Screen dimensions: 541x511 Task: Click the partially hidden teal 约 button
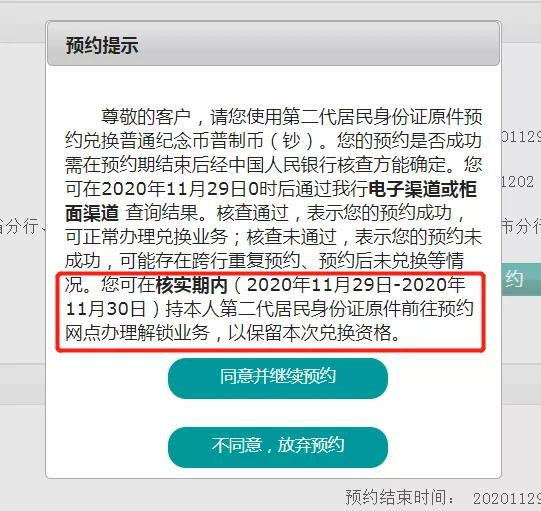(x=521, y=279)
